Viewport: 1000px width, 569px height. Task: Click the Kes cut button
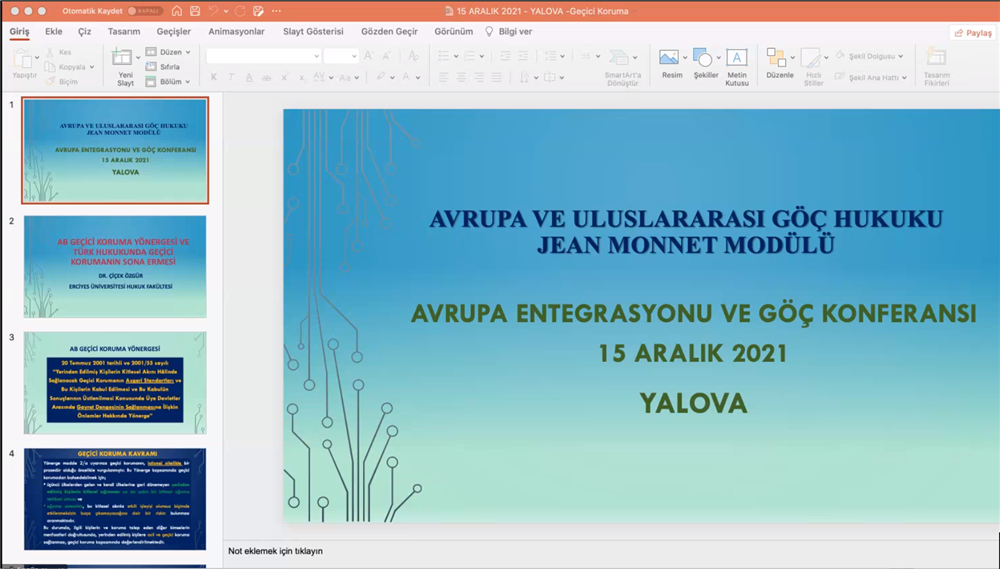(x=59, y=52)
